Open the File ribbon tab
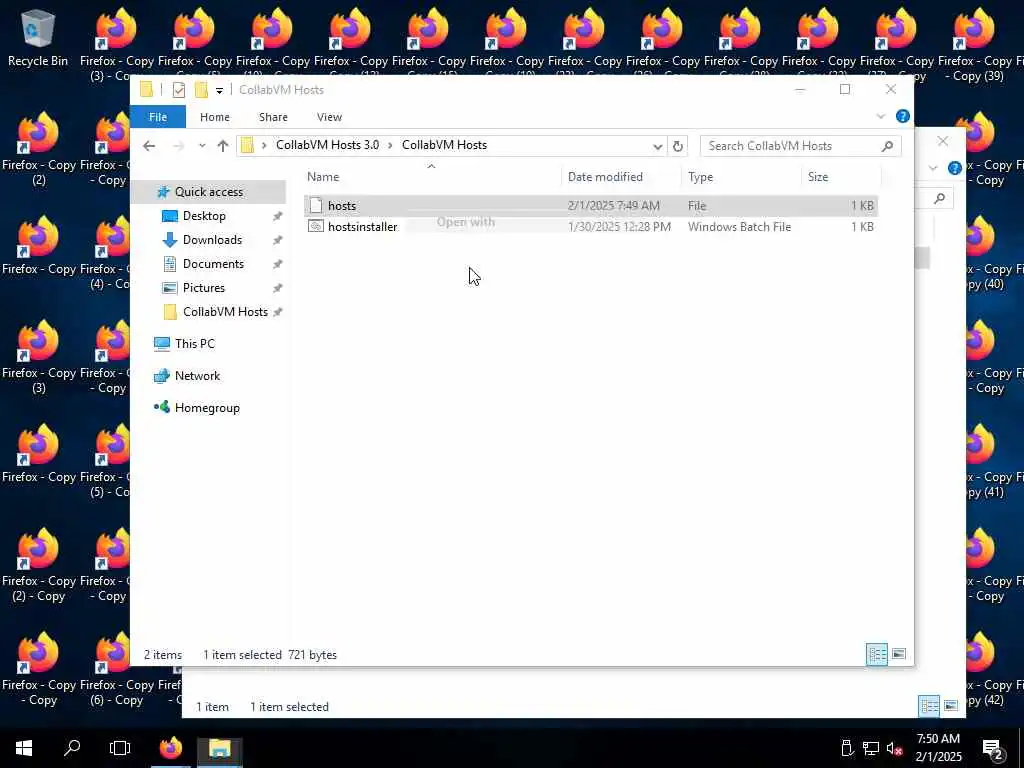Screen dimensions: 1024x768 158,117
